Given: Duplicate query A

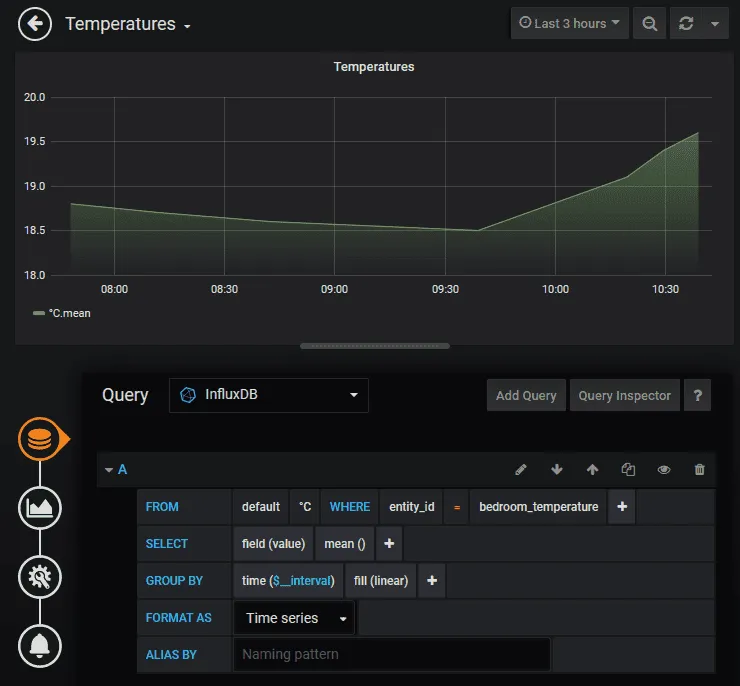Looking at the screenshot, I should (x=628, y=469).
